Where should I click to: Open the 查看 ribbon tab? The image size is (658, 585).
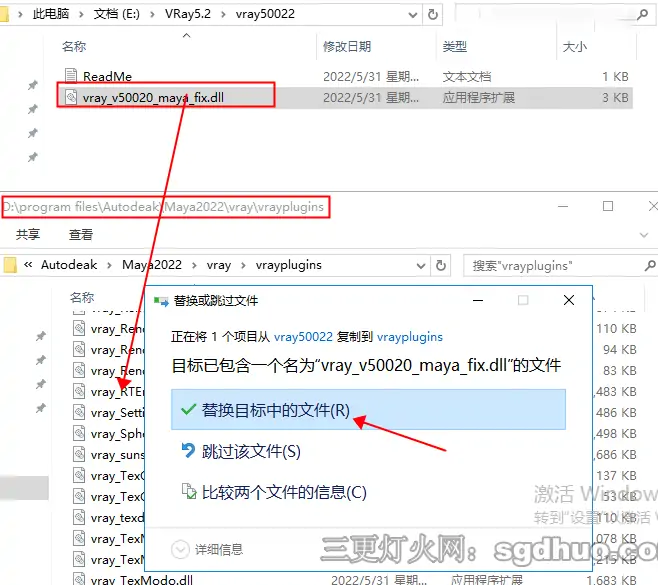coord(81,234)
